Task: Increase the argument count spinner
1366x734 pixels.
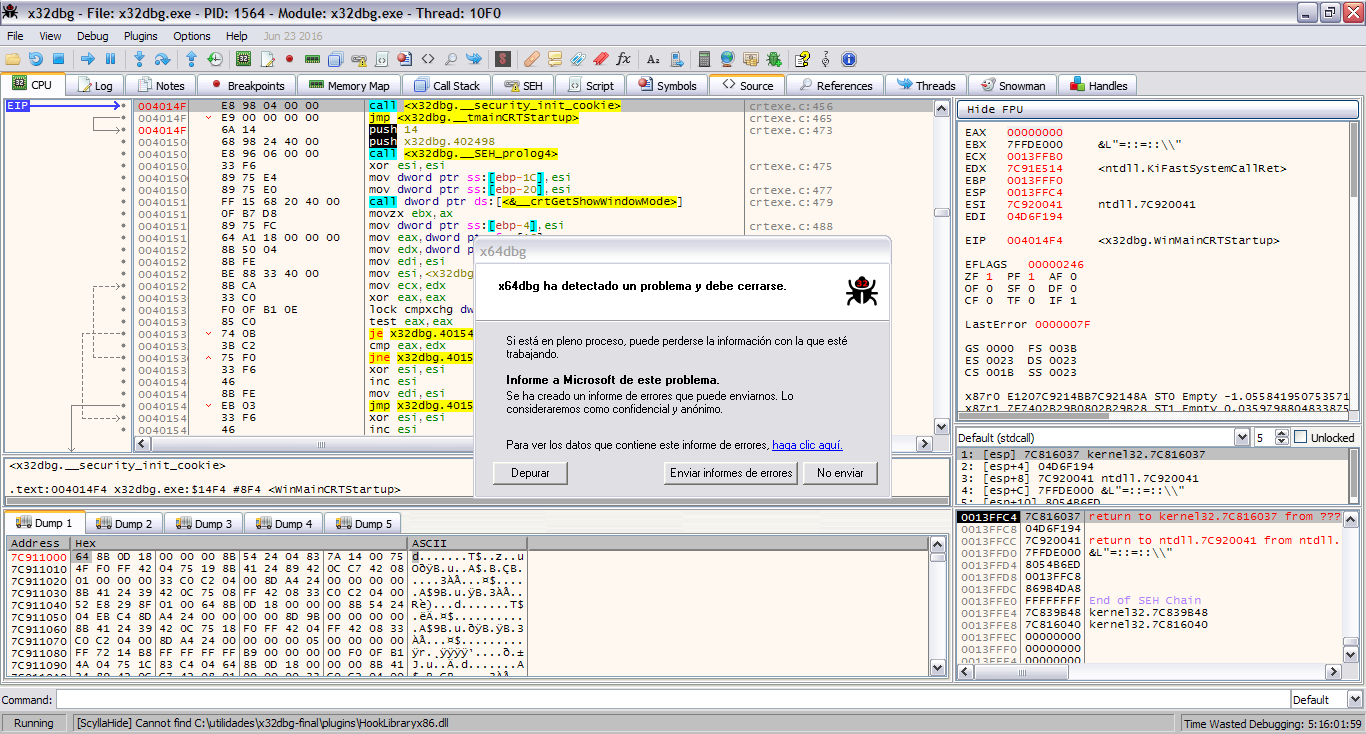Action: (1283, 433)
